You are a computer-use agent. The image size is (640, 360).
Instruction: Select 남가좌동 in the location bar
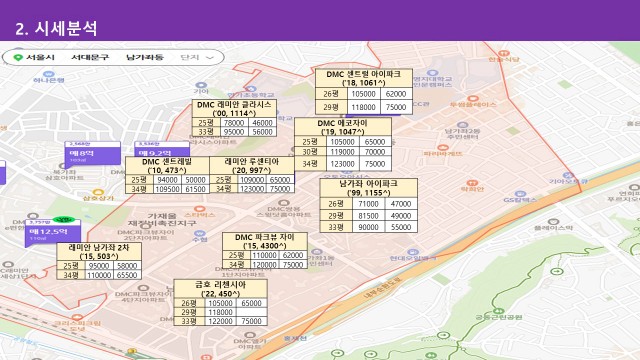click(144, 57)
